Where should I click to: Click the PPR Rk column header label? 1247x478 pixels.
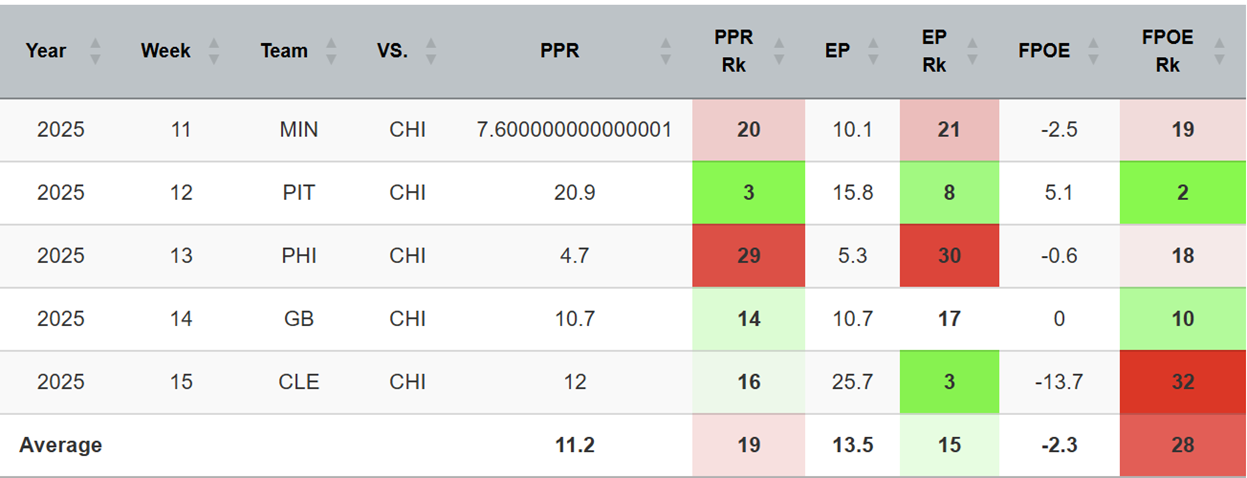click(734, 51)
